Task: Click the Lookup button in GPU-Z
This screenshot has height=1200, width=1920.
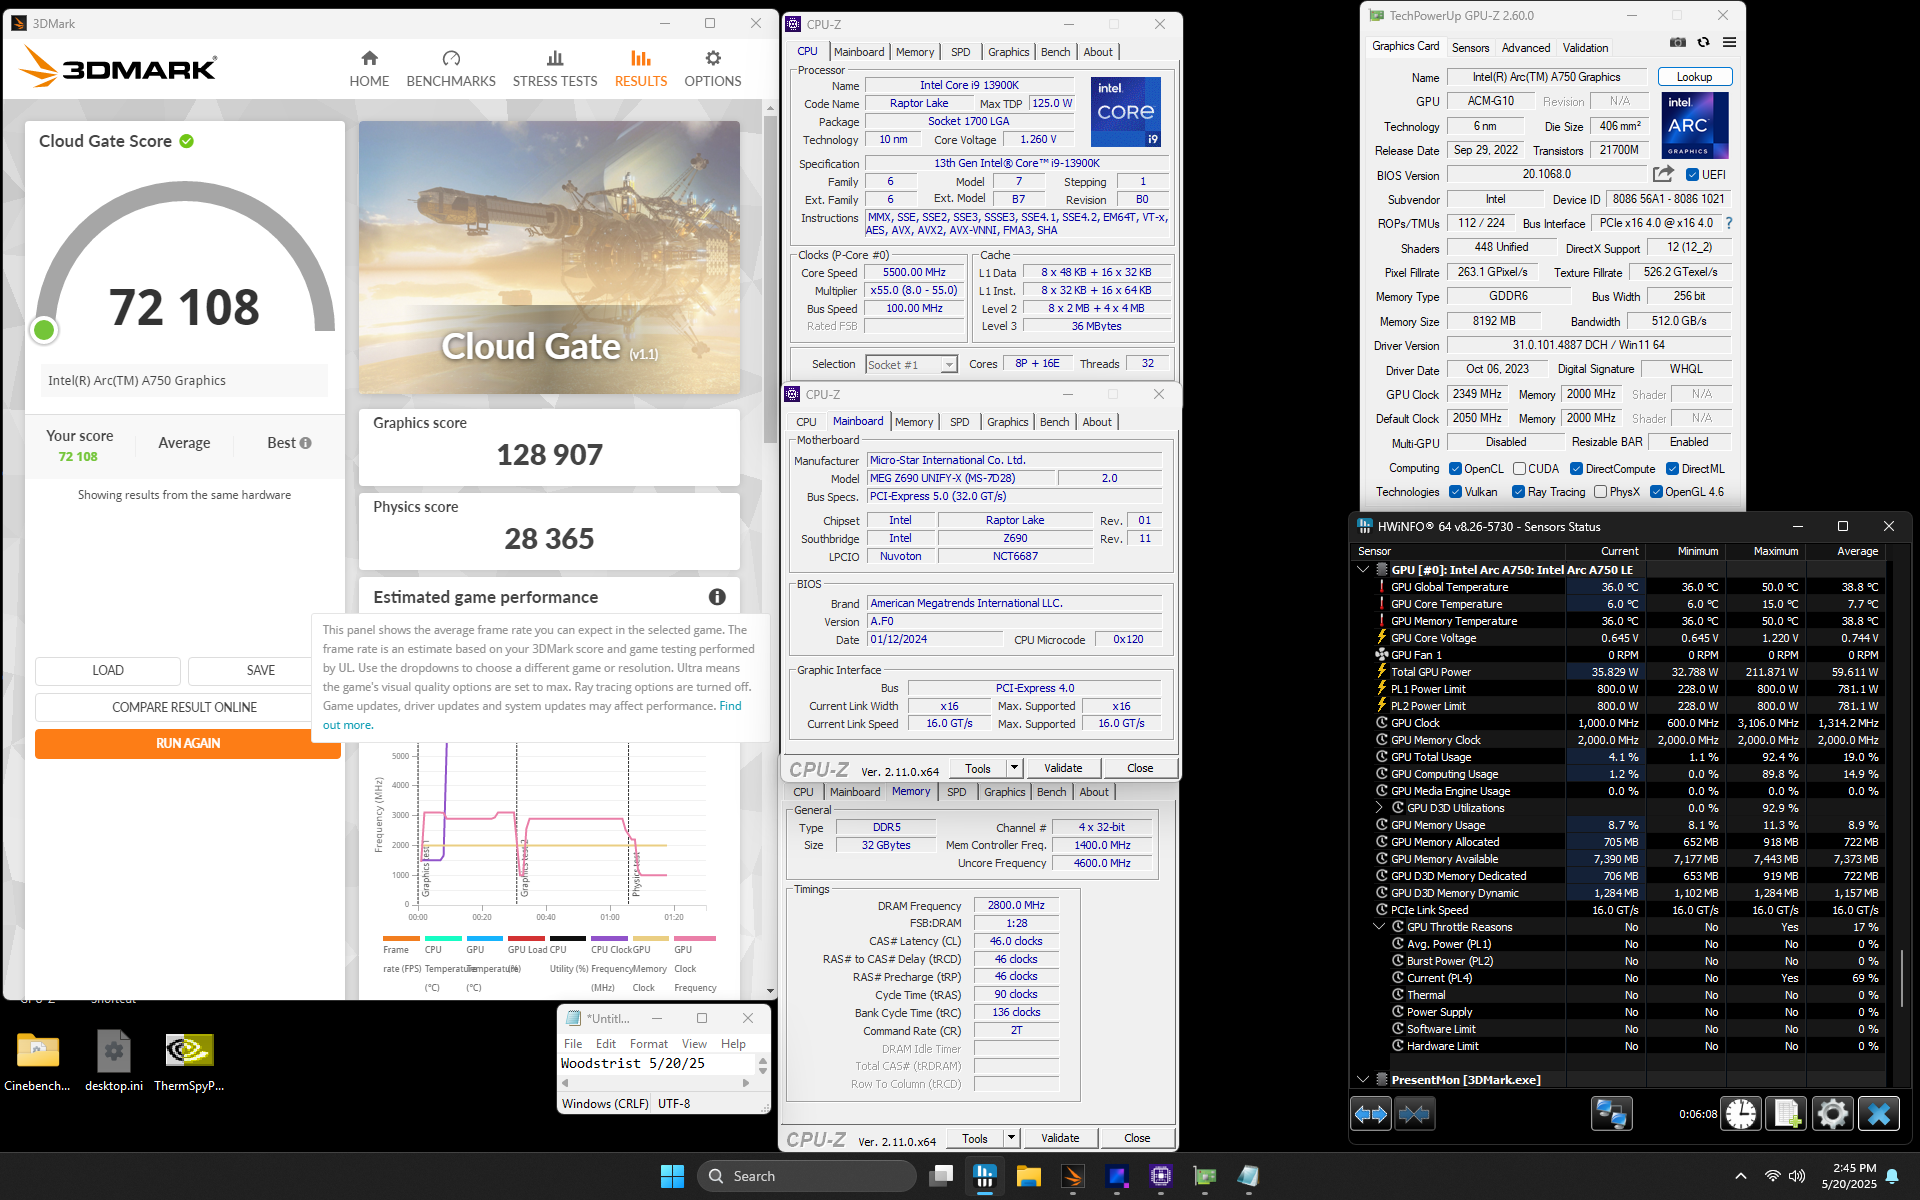Action: (x=1694, y=77)
